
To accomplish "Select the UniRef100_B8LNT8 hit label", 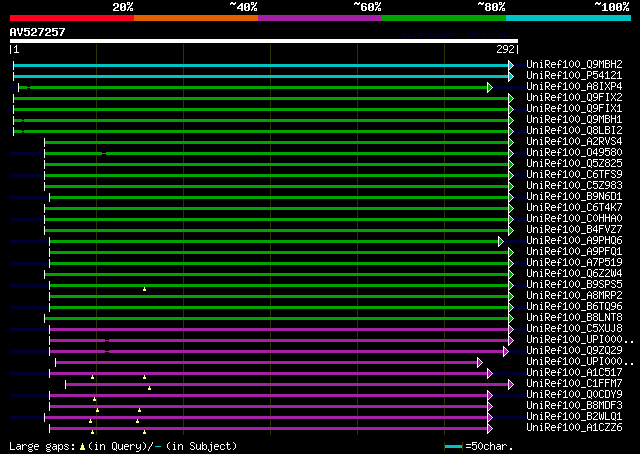I will pos(574,318).
